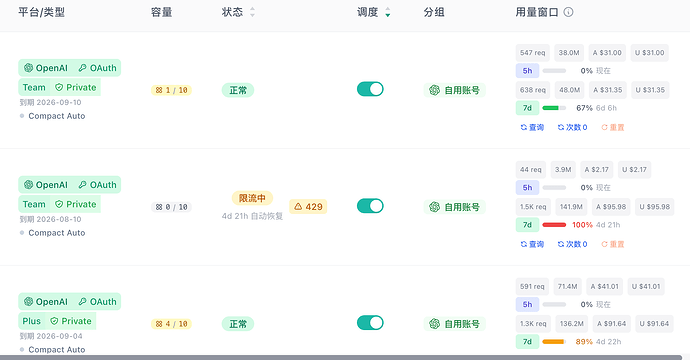Click the info icon beside 用量窗口

tap(568, 12)
